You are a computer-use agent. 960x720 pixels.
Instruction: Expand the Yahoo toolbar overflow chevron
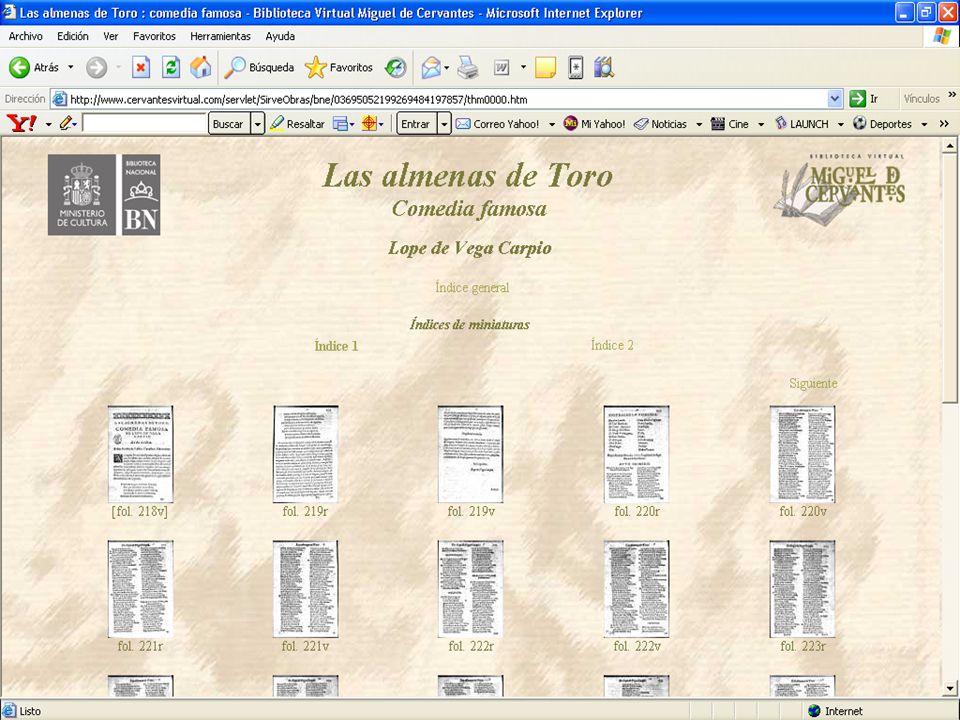coord(944,124)
